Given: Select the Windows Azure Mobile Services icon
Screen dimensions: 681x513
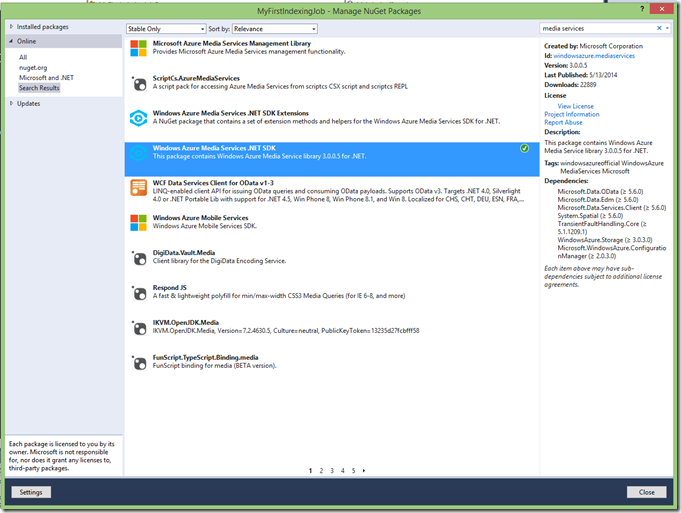Looking at the screenshot, I should pos(139,222).
